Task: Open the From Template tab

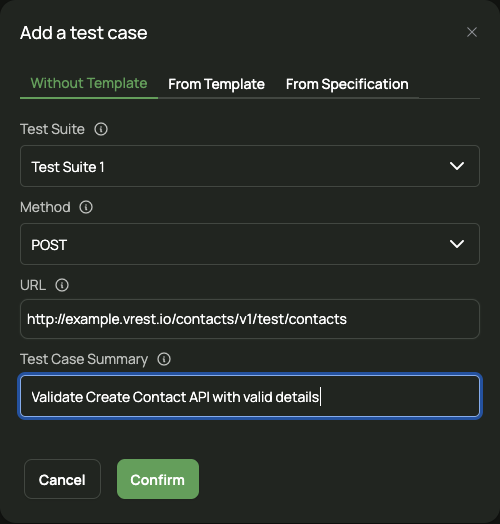Action: click(x=216, y=84)
